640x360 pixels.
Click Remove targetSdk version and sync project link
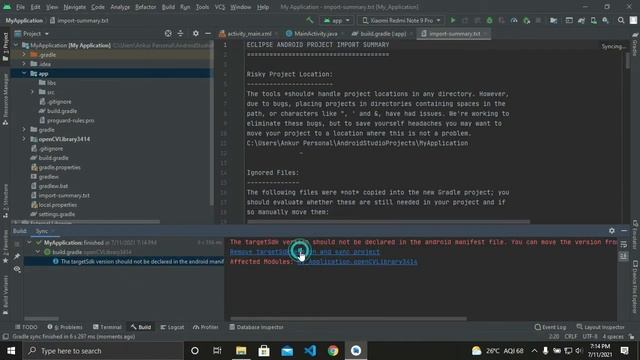305,252
